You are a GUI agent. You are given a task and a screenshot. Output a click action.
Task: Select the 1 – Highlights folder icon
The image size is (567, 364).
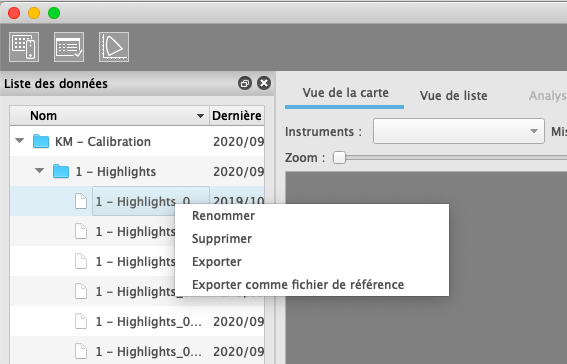pos(61,171)
